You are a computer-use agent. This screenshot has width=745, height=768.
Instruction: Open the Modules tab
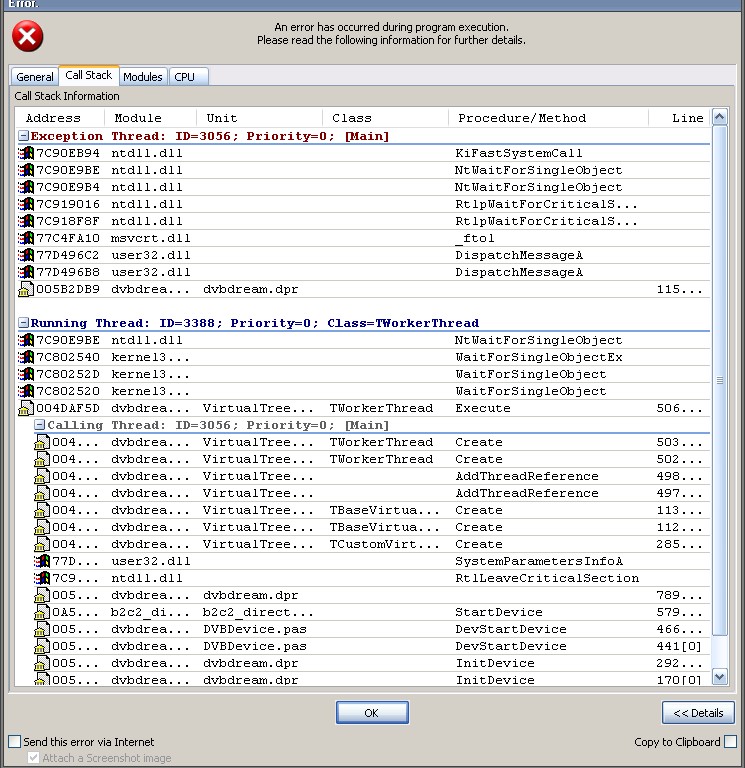pos(143,77)
